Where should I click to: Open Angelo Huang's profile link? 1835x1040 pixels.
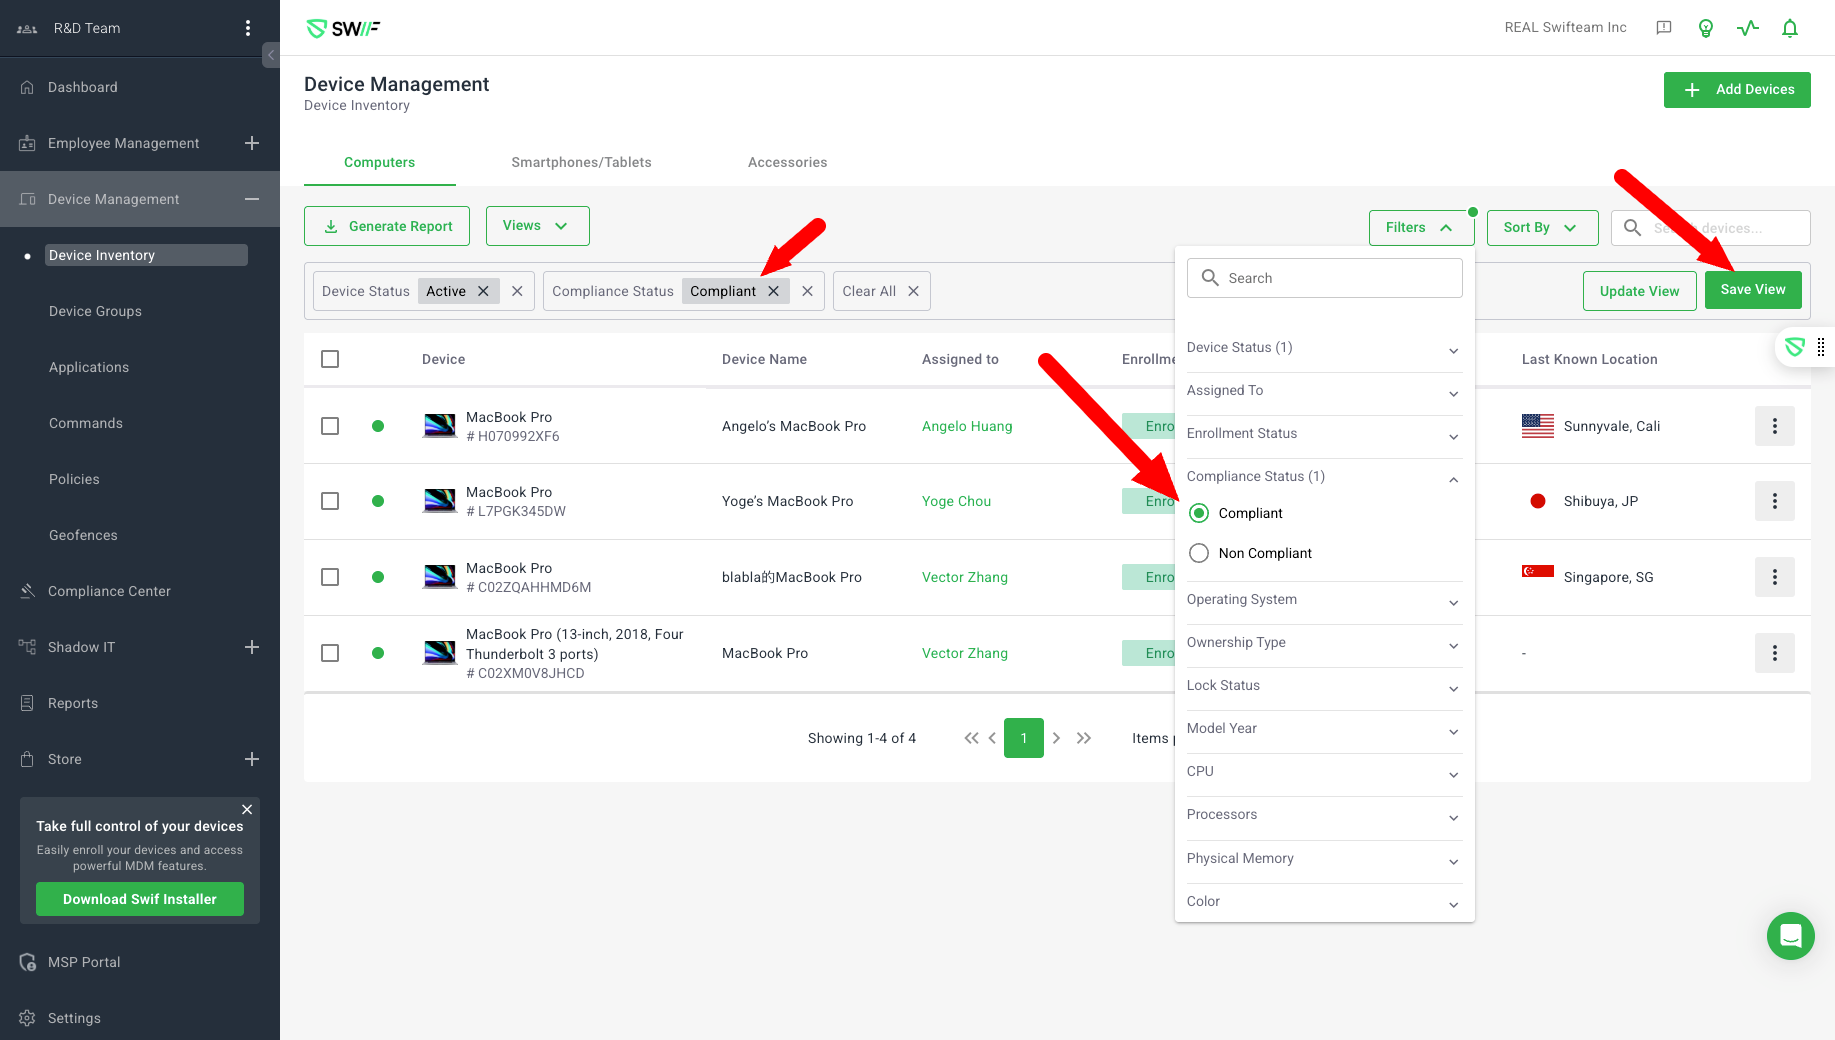pyautogui.click(x=967, y=426)
